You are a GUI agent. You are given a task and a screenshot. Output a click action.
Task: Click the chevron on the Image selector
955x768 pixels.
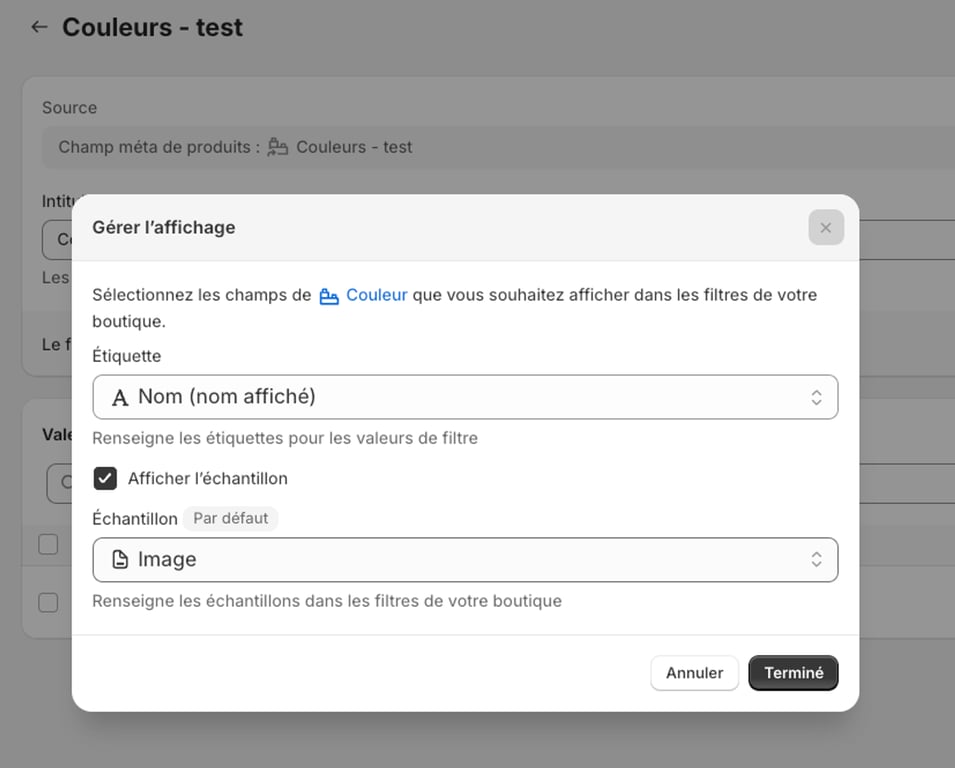[x=817, y=559]
